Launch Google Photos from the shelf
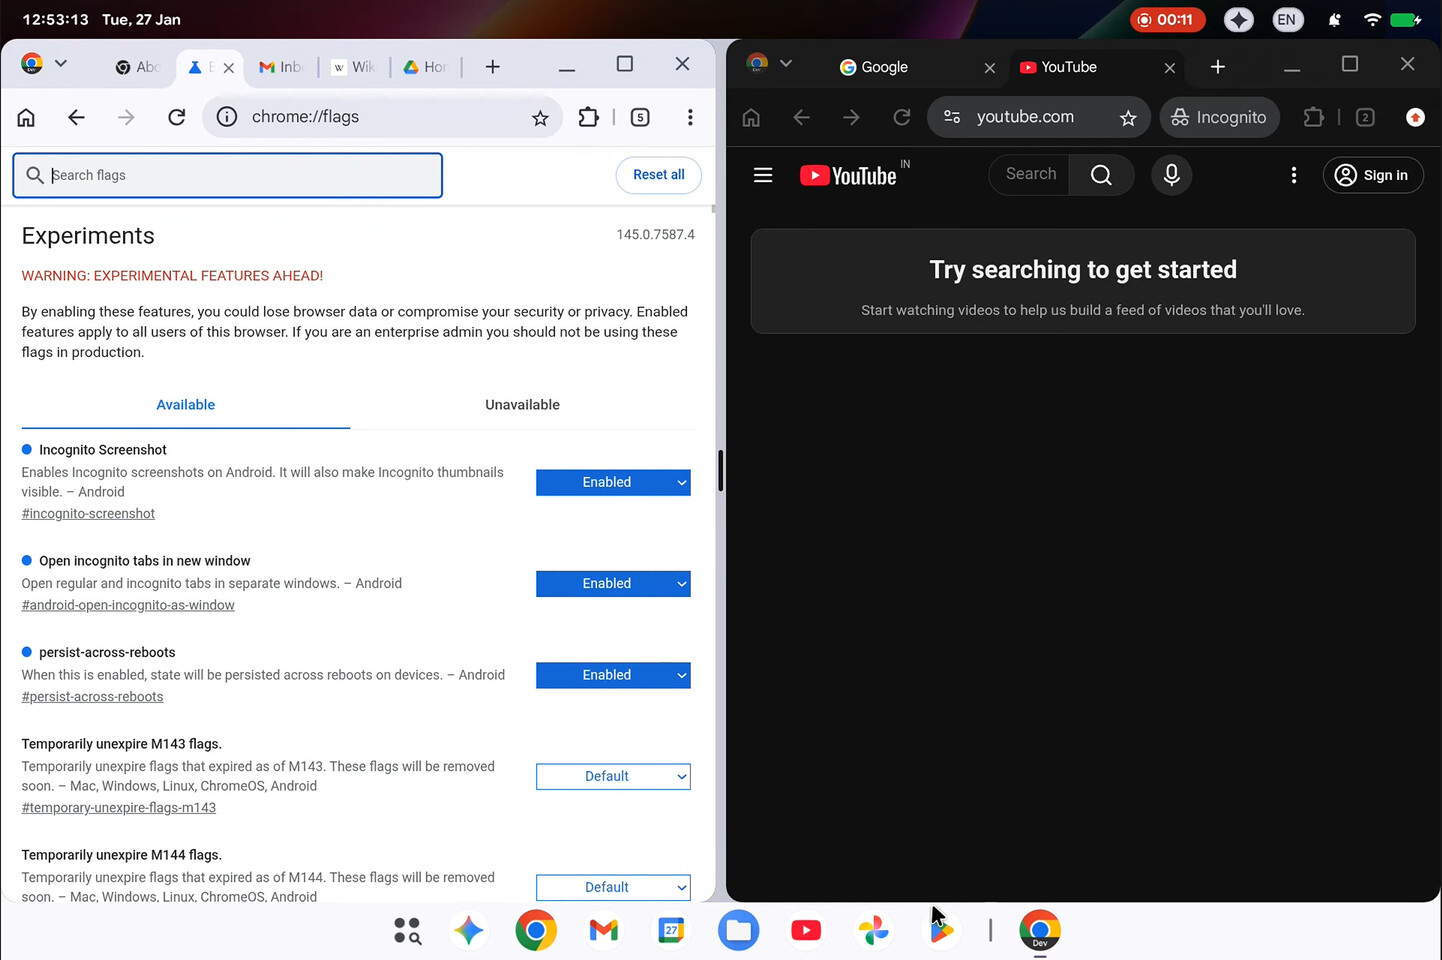1442x960 pixels. pos(874,930)
